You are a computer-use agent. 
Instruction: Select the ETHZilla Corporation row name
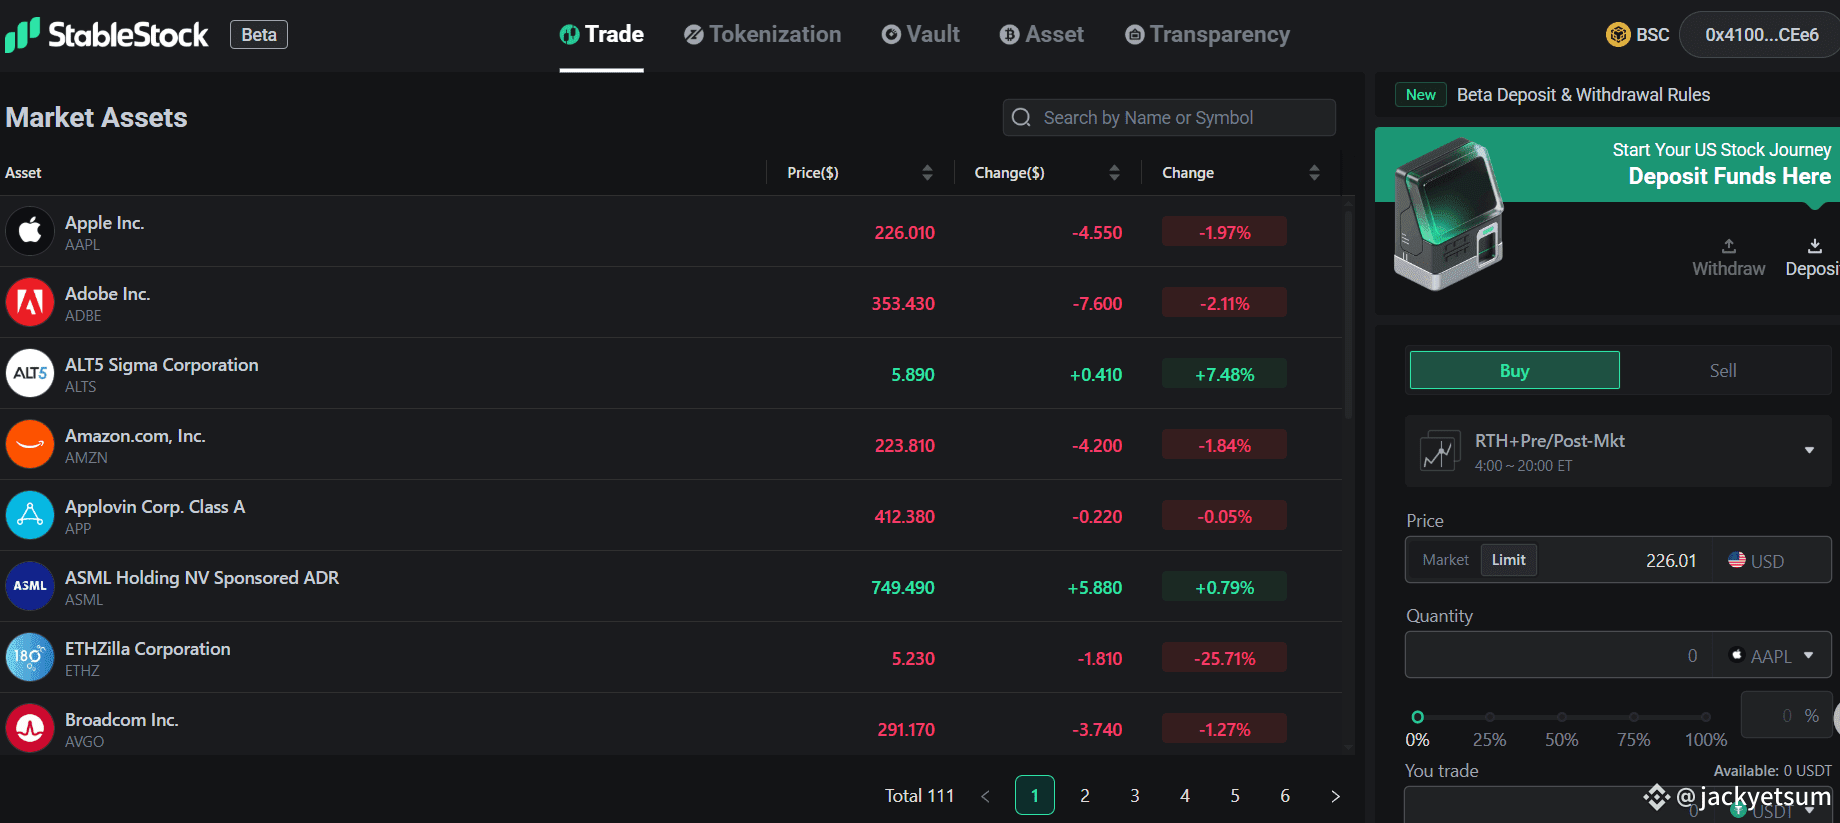pyautogui.click(x=148, y=649)
